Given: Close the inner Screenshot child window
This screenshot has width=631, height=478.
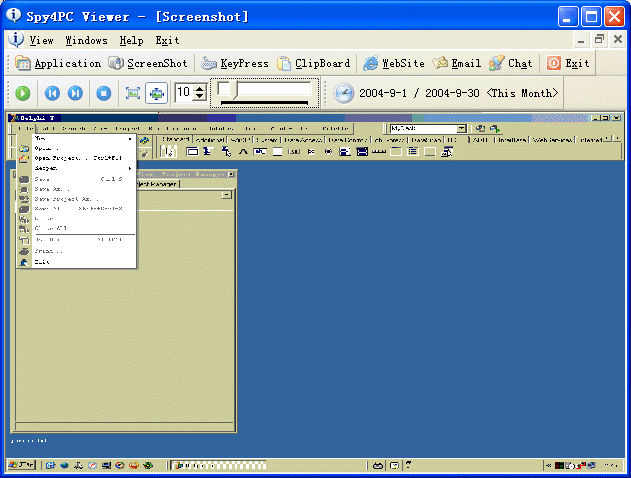Looking at the screenshot, I should click(x=618, y=39).
